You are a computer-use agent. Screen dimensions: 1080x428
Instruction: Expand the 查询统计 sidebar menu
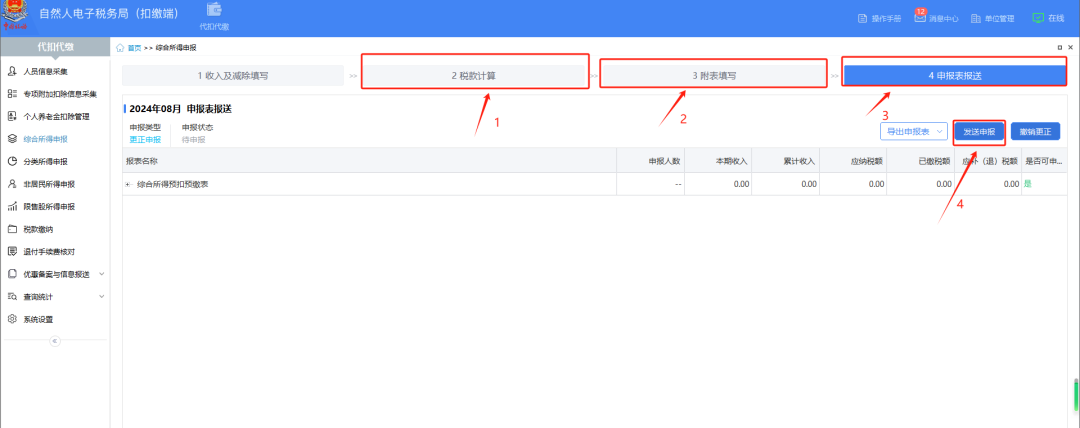coord(101,297)
